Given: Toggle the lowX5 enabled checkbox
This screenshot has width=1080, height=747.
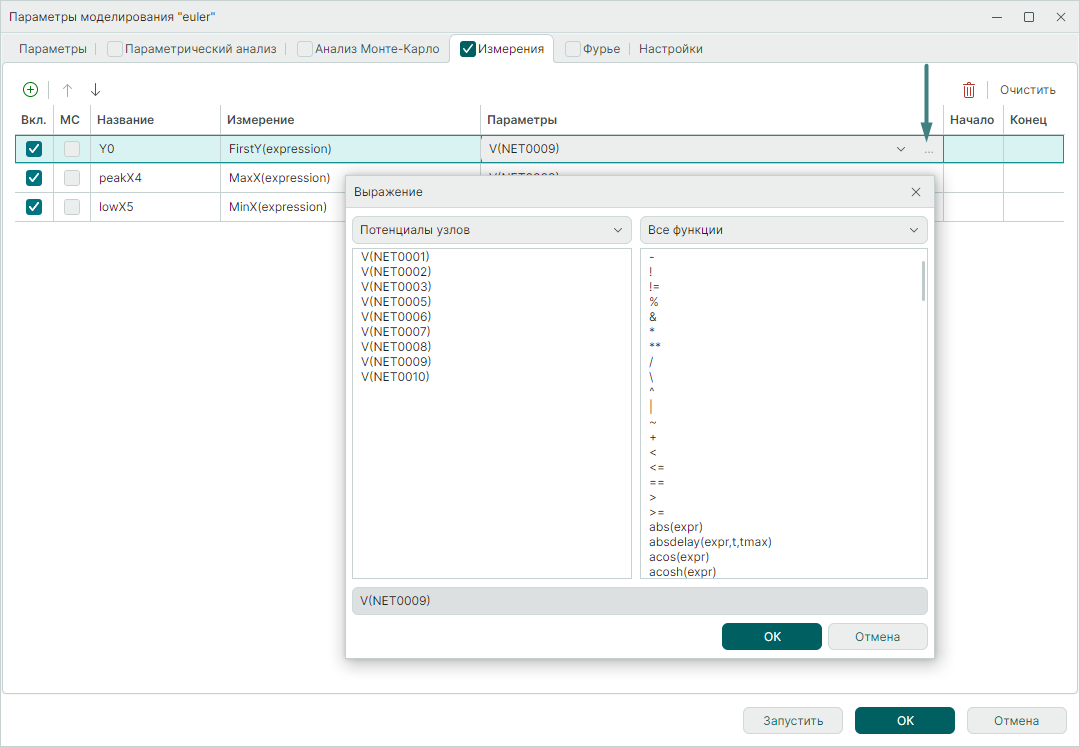Looking at the screenshot, I should pos(34,207).
